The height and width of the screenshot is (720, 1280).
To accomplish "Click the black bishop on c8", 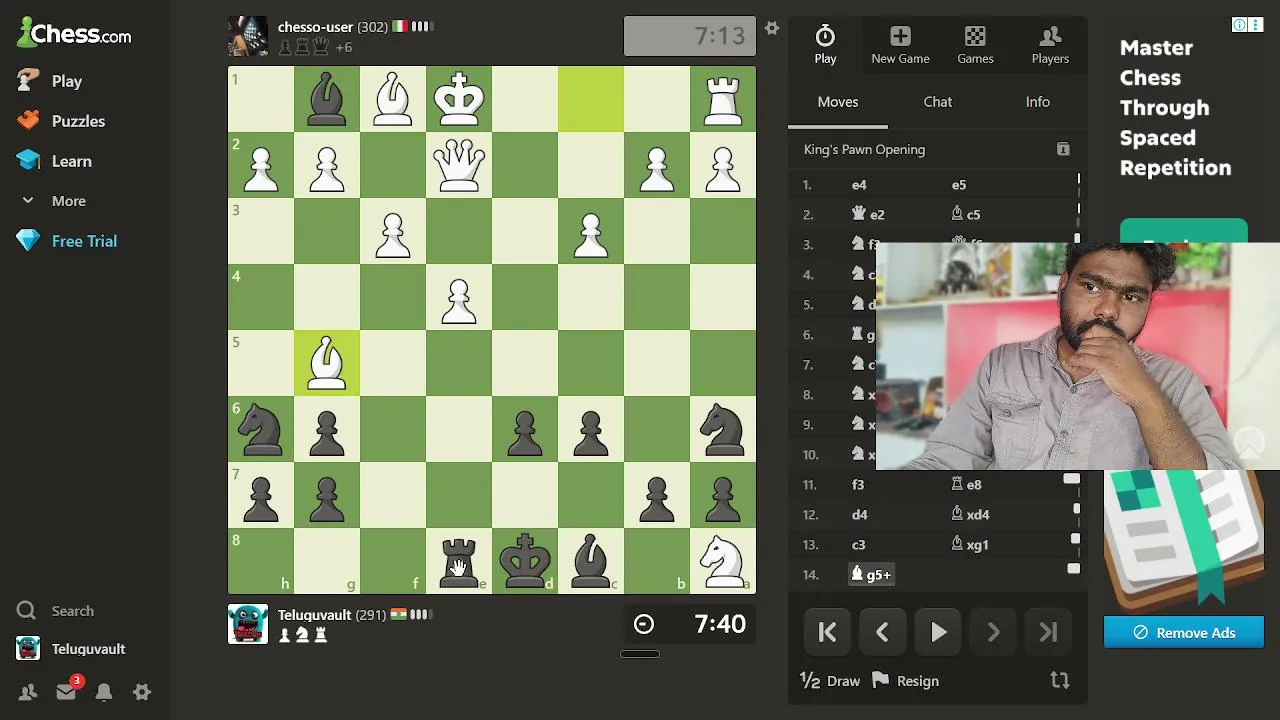I will coord(591,561).
